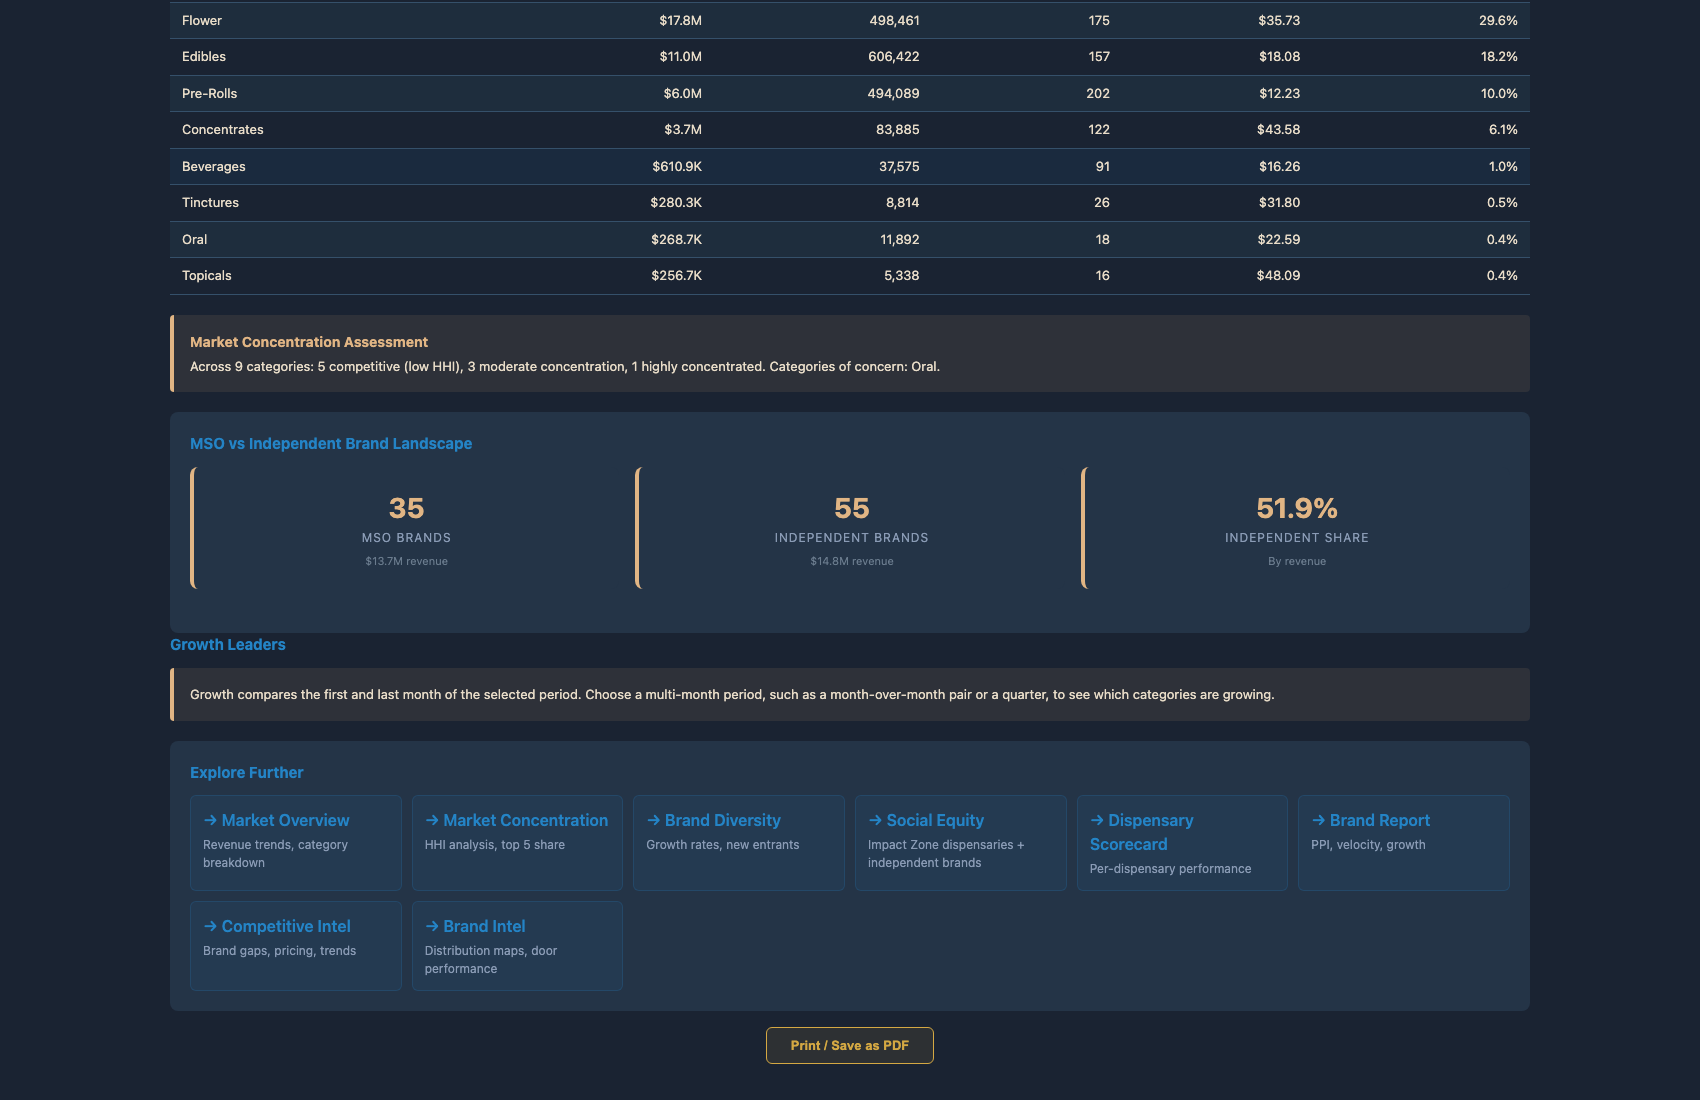The width and height of the screenshot is (1700, 1100).
Task: Open the Market Overview link card
Action: [296, 843]
